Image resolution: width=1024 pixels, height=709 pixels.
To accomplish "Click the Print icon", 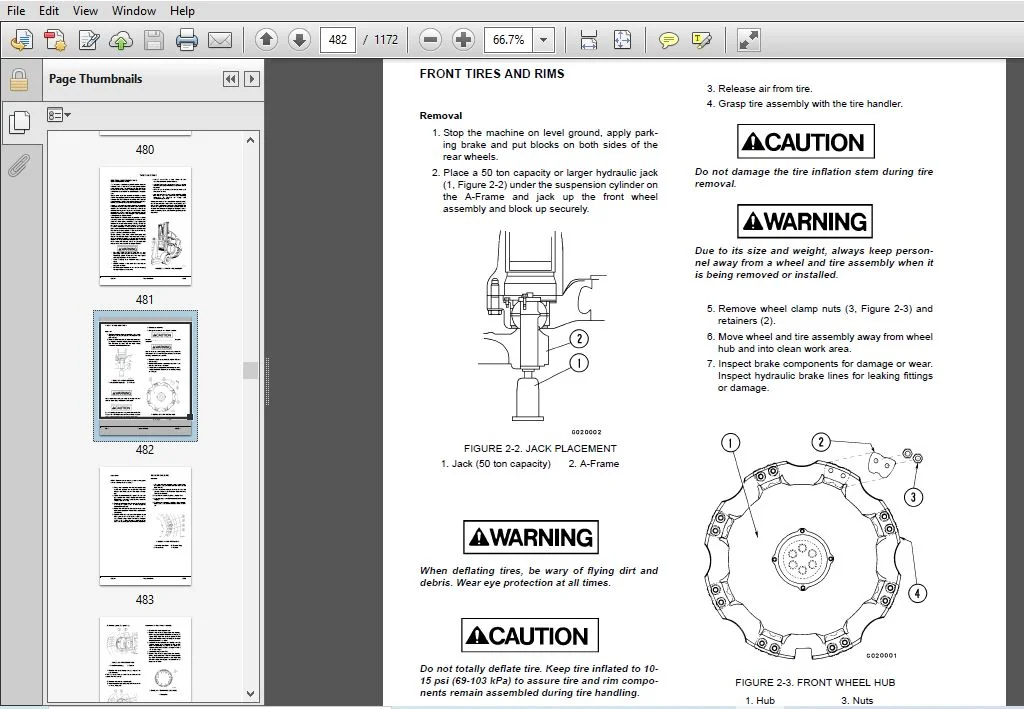I will pyautogui.click(x=187, y=40).
